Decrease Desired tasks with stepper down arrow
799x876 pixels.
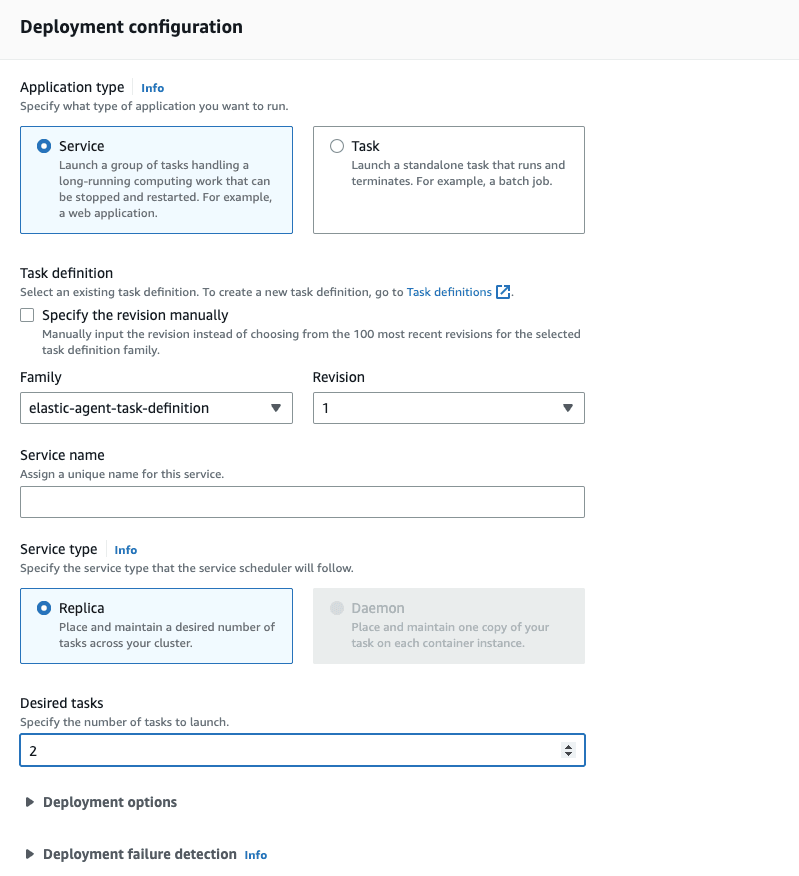pyautogui.click(x=569, y=754)
